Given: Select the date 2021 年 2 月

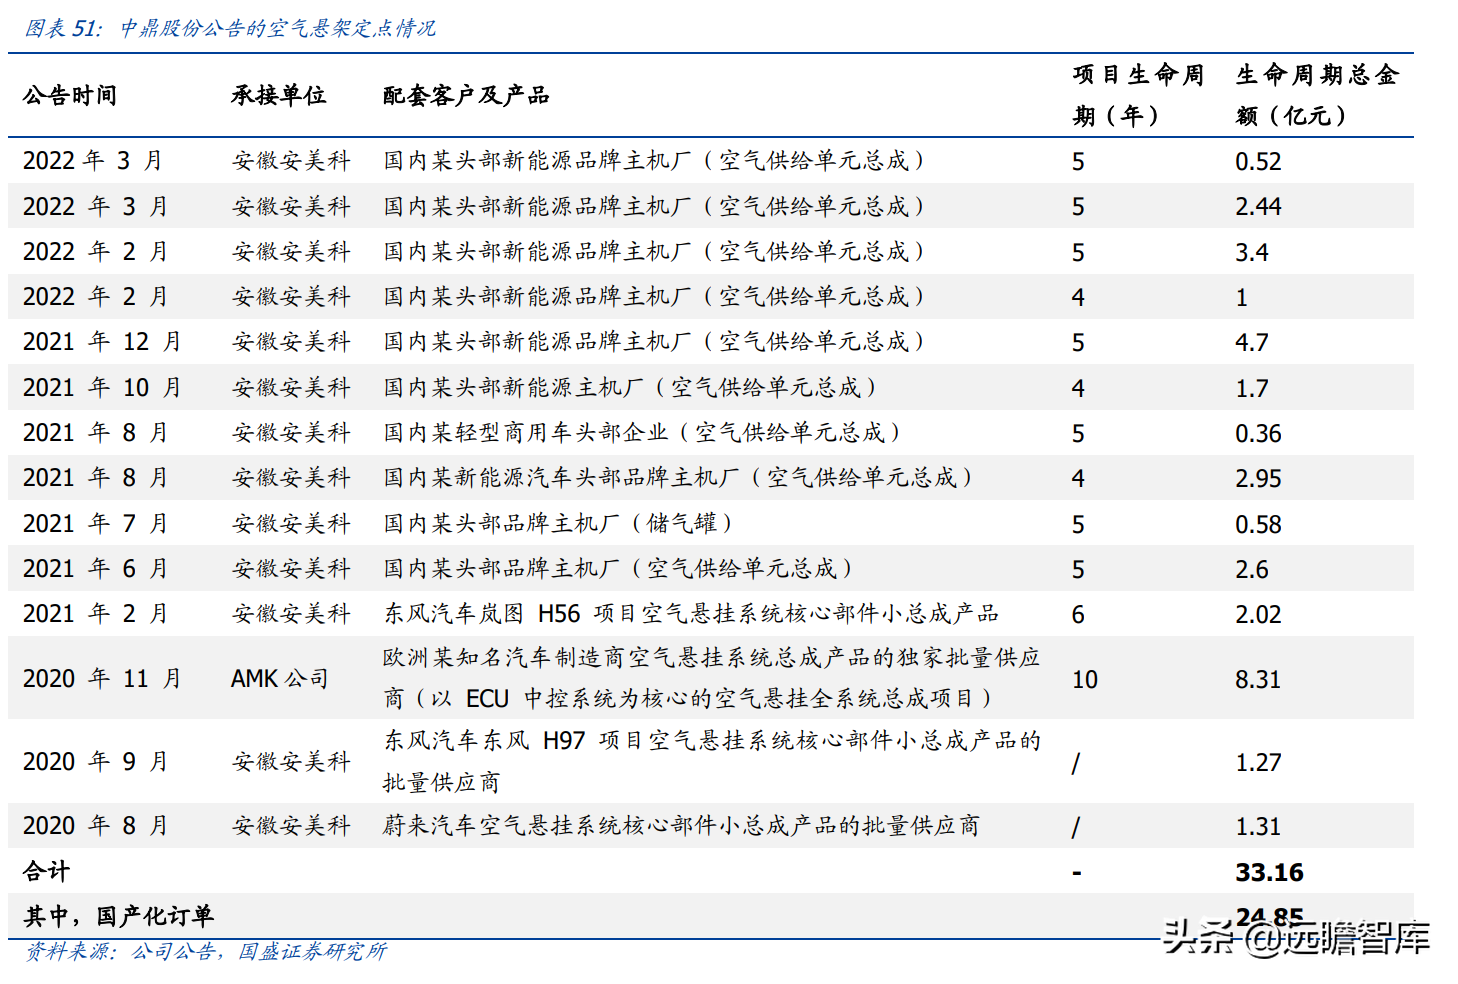Looking at the screenshot, I should (95, 614).
